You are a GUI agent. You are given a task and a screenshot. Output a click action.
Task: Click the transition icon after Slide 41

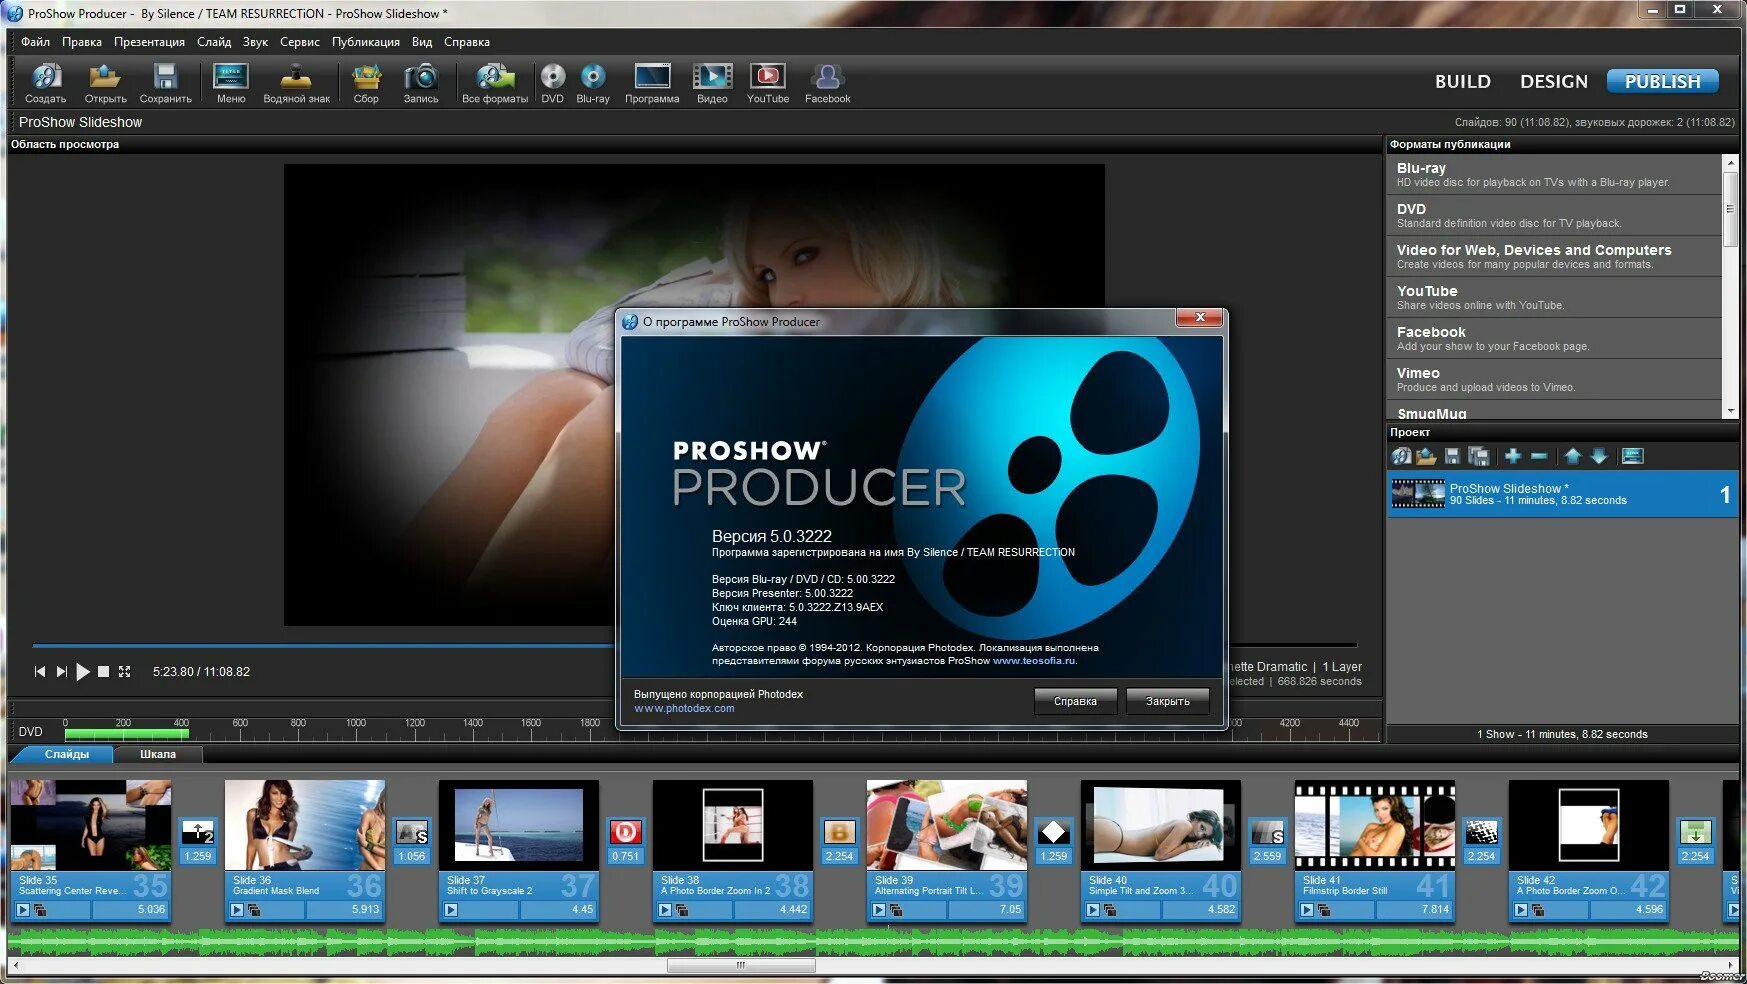pos(1481,832)
